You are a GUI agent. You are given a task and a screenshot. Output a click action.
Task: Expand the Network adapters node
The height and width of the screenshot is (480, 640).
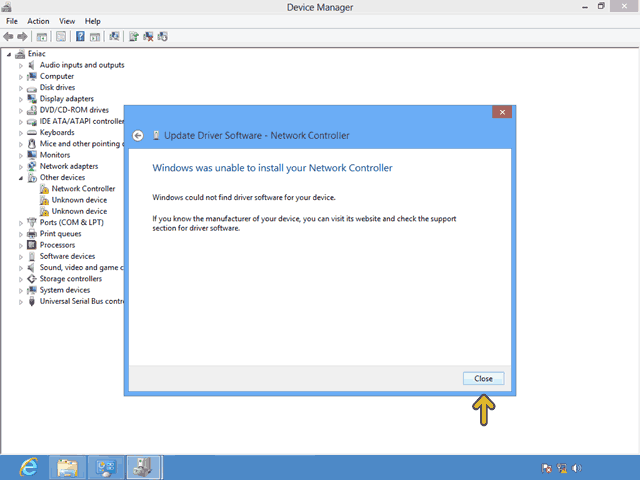pos(20,167)
